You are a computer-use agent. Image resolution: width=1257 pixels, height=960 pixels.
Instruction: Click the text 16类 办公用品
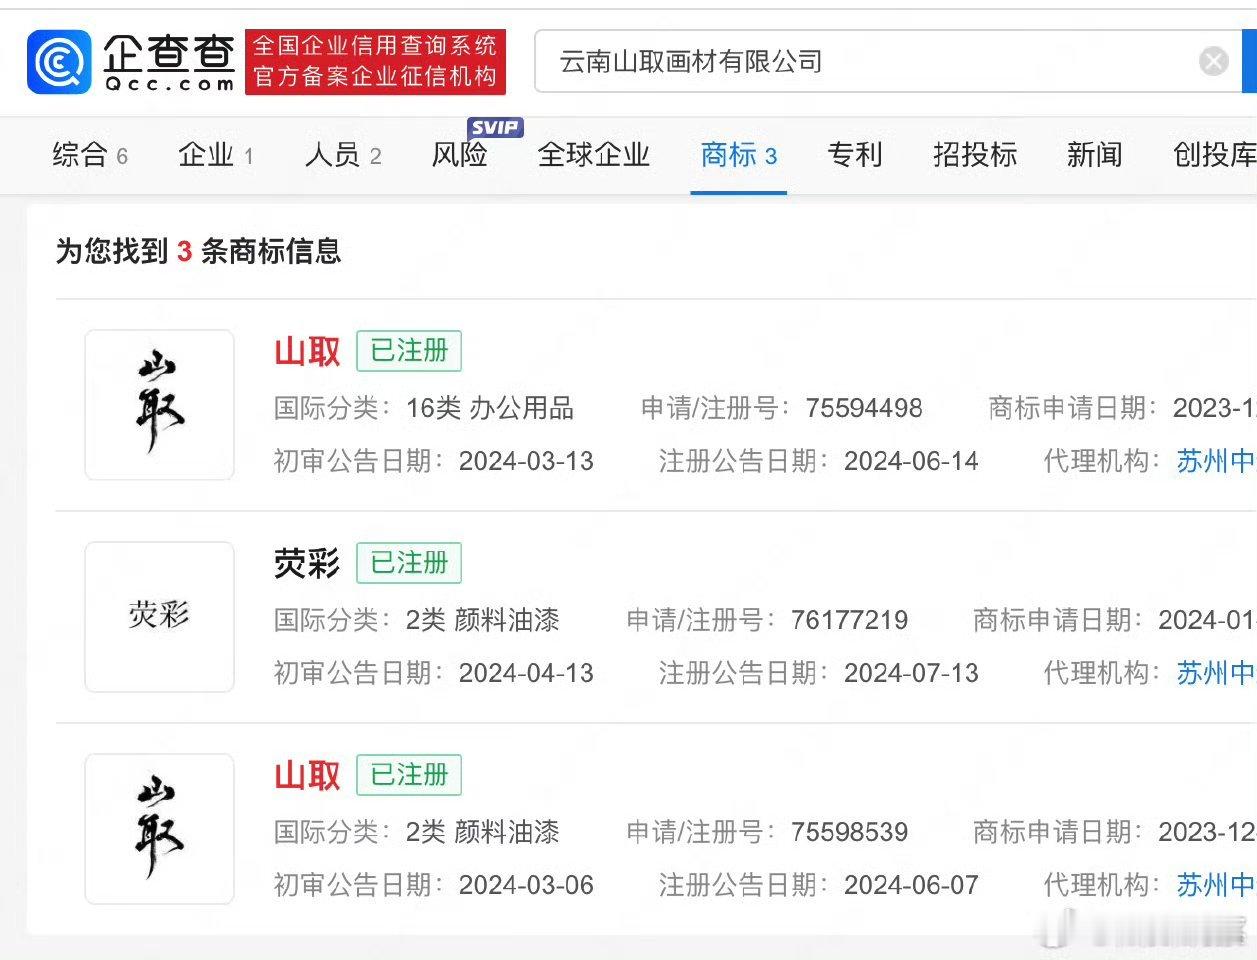(490, 408)
